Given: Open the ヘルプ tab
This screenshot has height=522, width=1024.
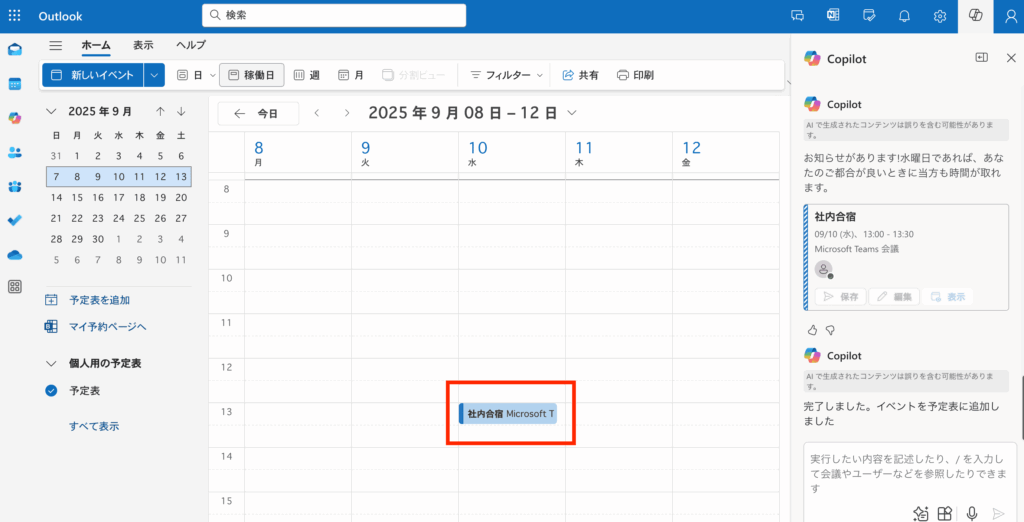Looking at the screenshot, I should click(x=191, y=46).
